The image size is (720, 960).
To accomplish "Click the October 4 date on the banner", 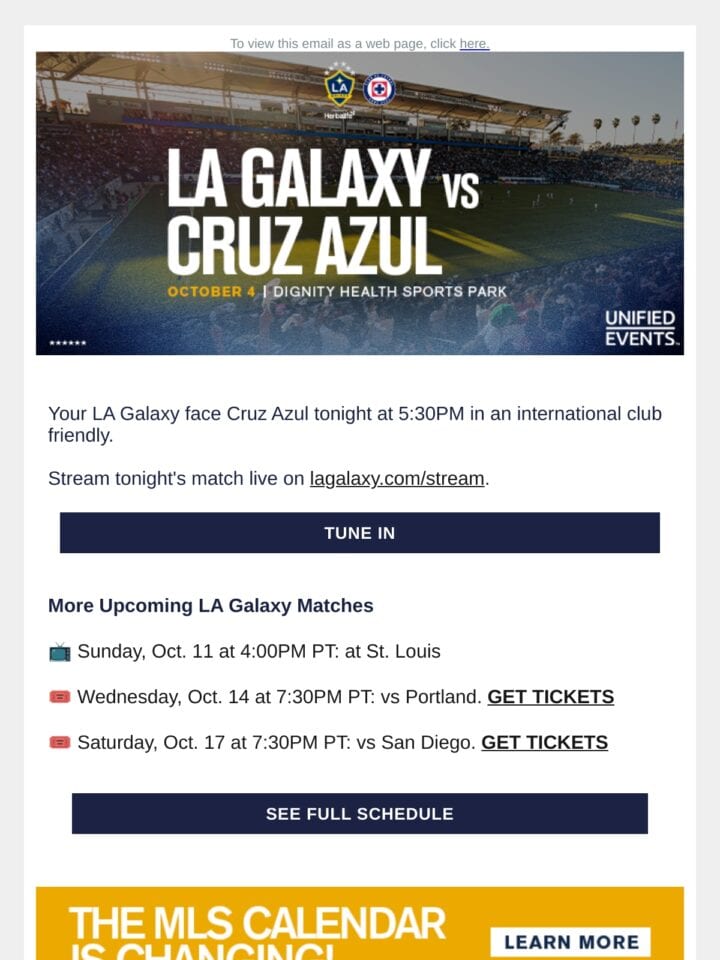I will coord(211,292).
